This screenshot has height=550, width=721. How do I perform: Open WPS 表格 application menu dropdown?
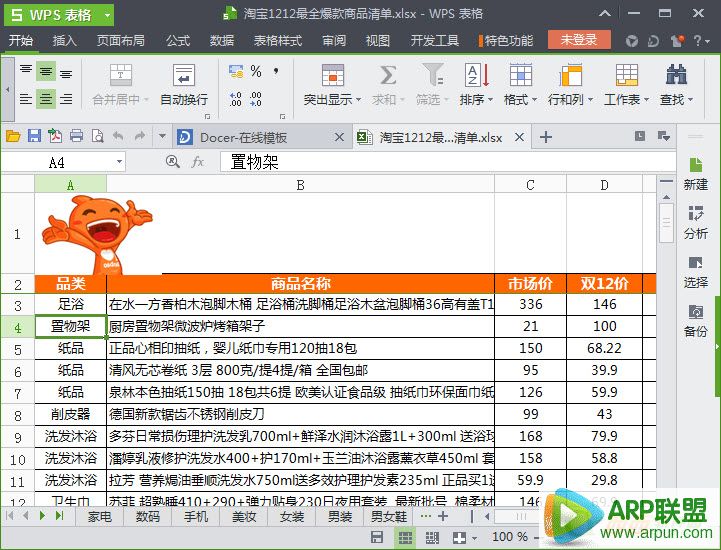(x=107, y=16)
